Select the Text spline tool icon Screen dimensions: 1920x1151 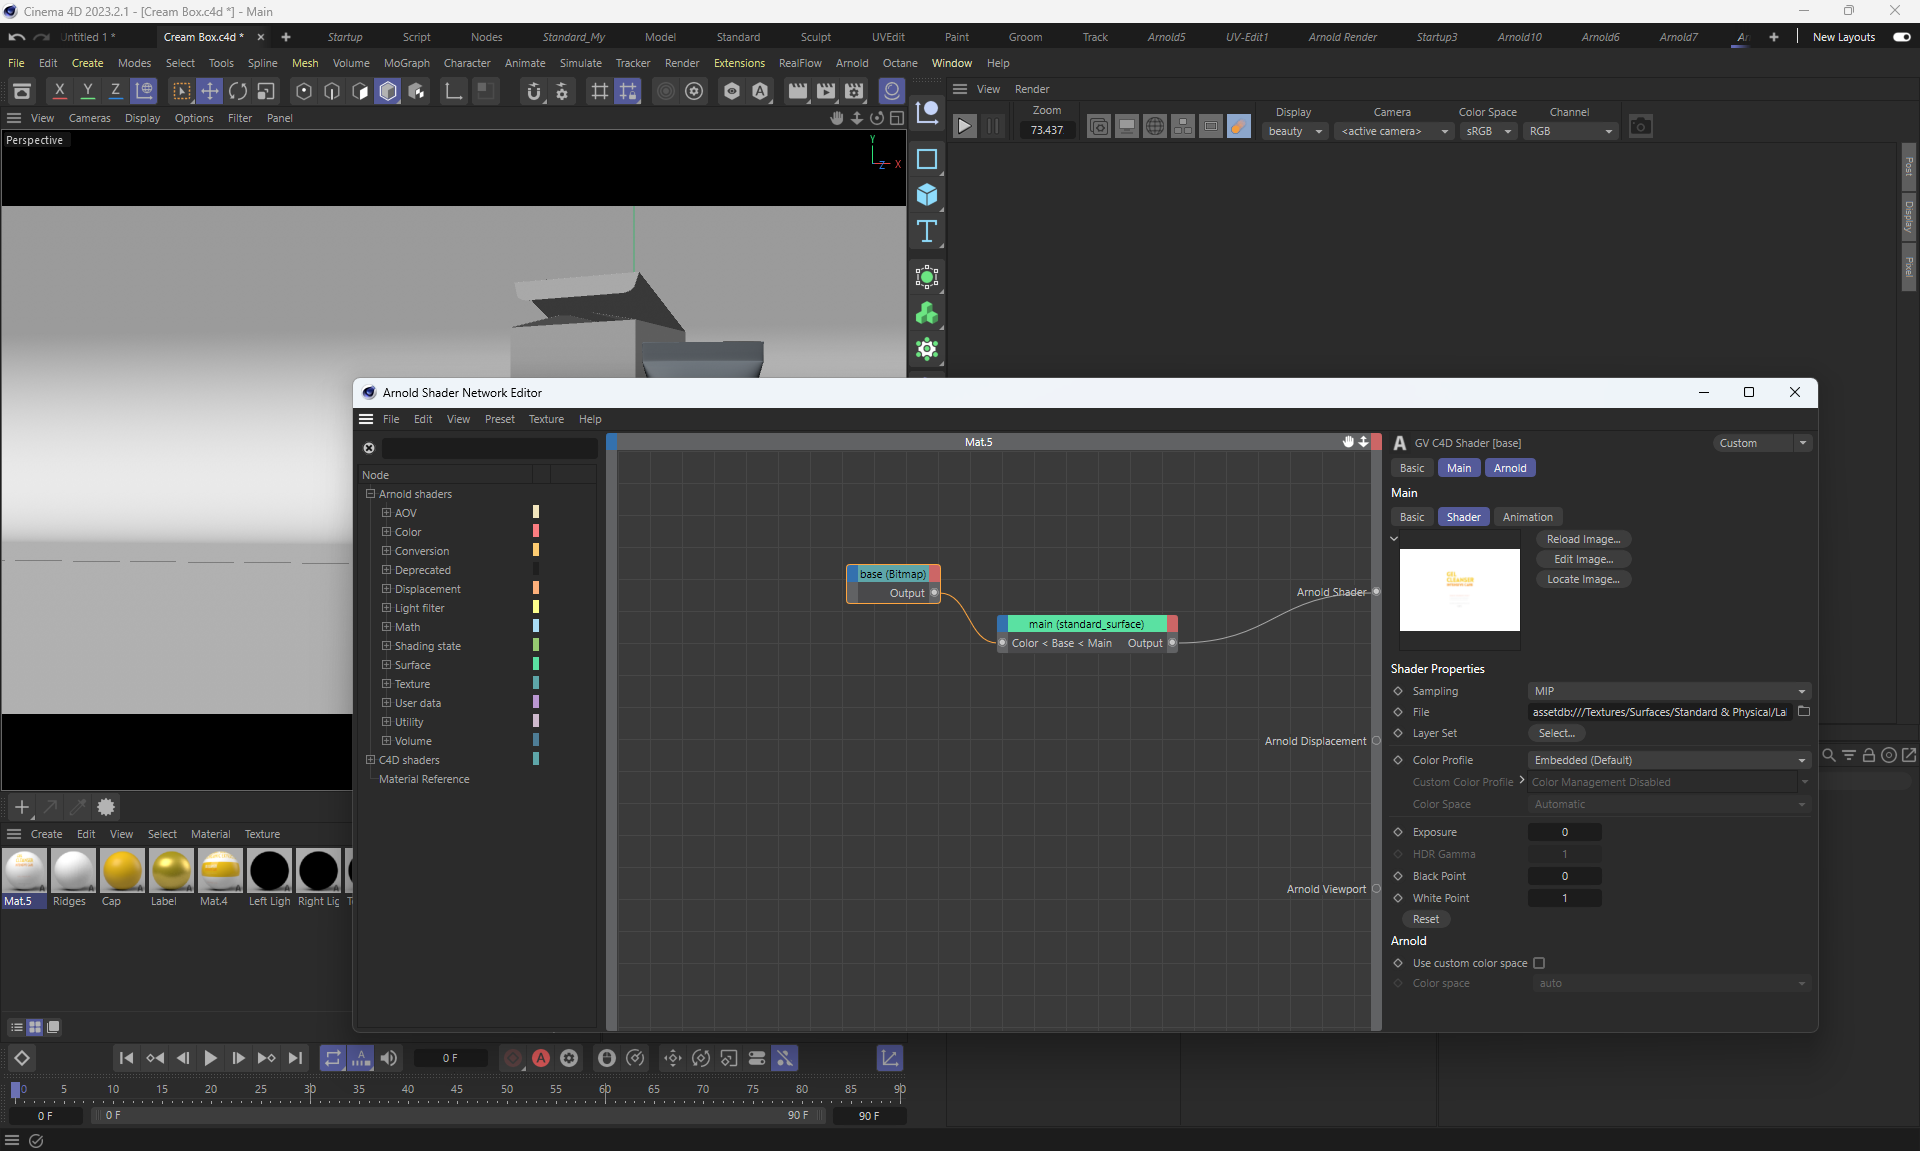[x=927, y=231]
